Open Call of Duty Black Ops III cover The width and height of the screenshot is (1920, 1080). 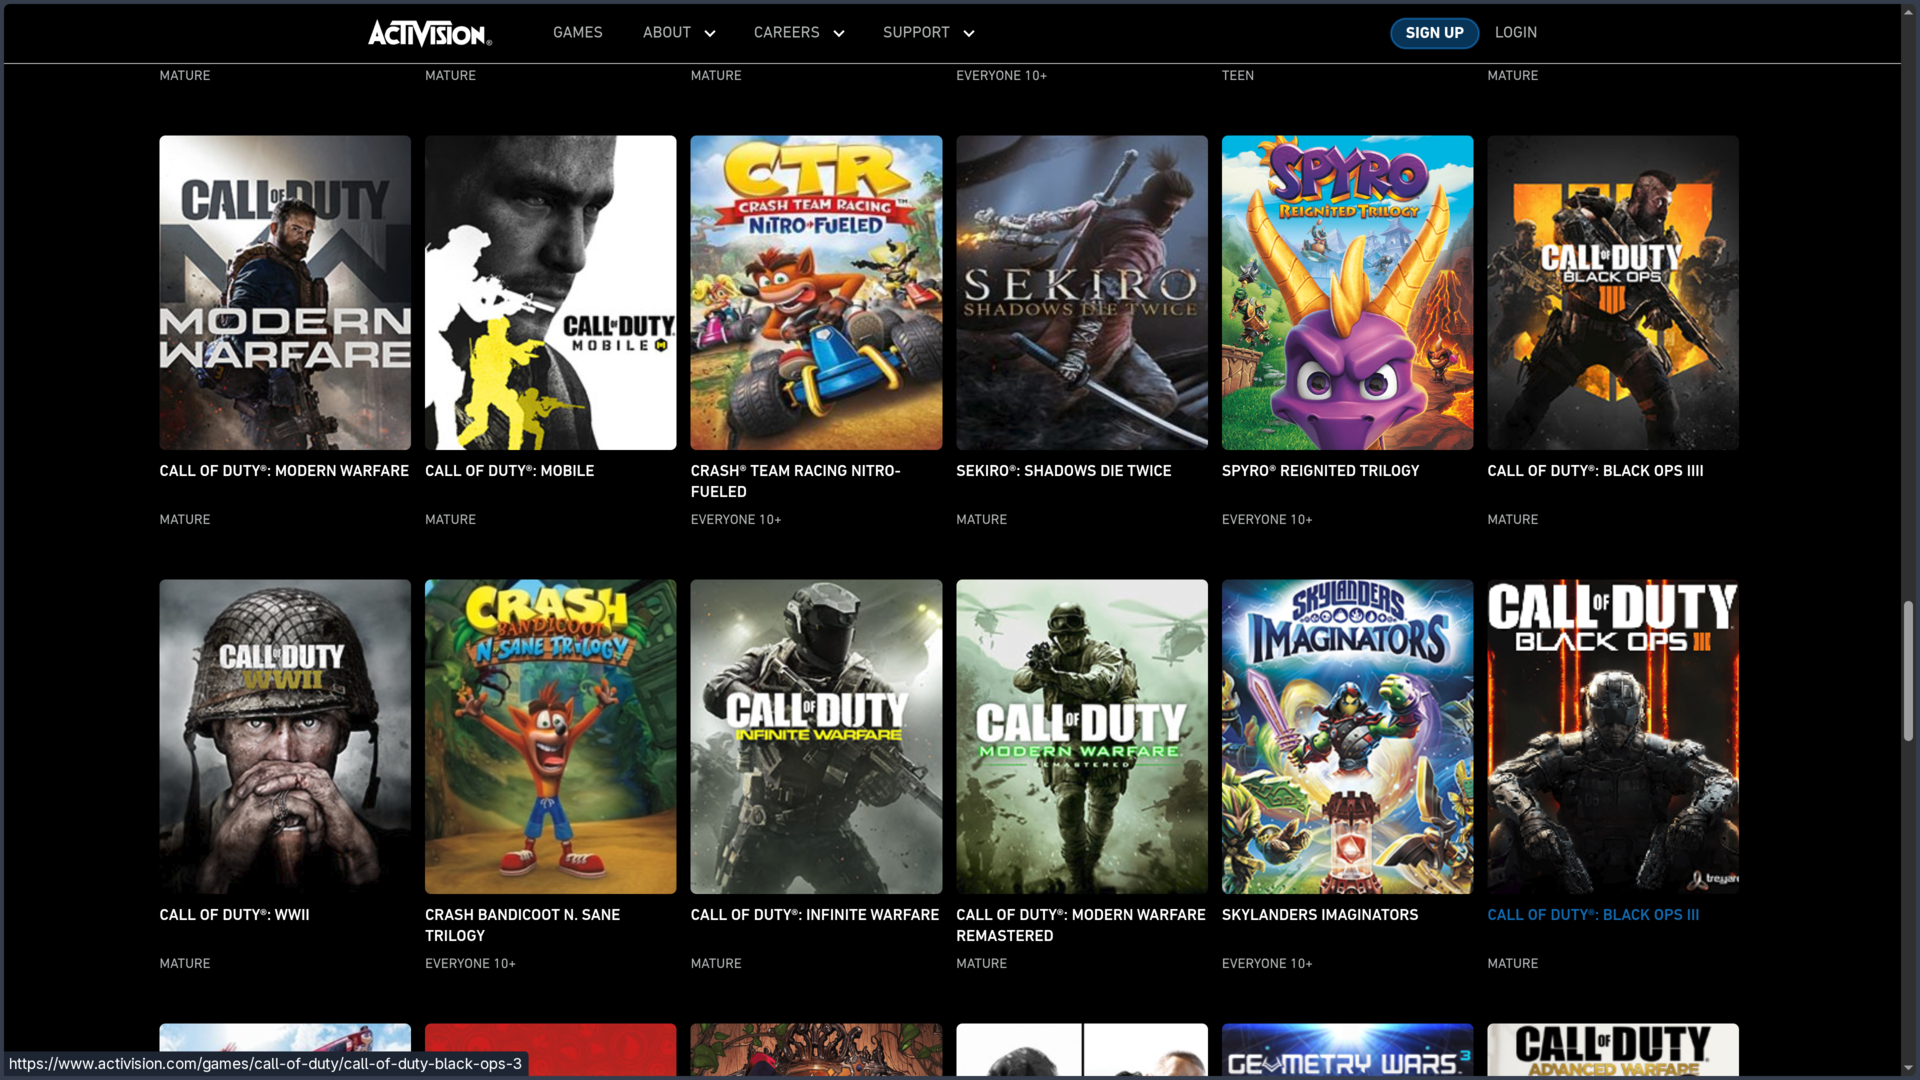click(1613, 737)
